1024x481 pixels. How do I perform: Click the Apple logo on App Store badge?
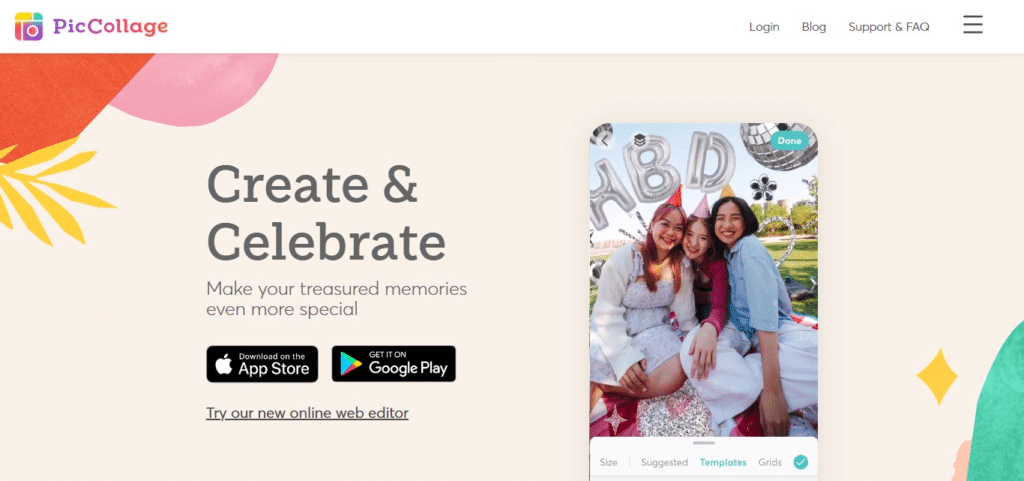coord(224,364)
